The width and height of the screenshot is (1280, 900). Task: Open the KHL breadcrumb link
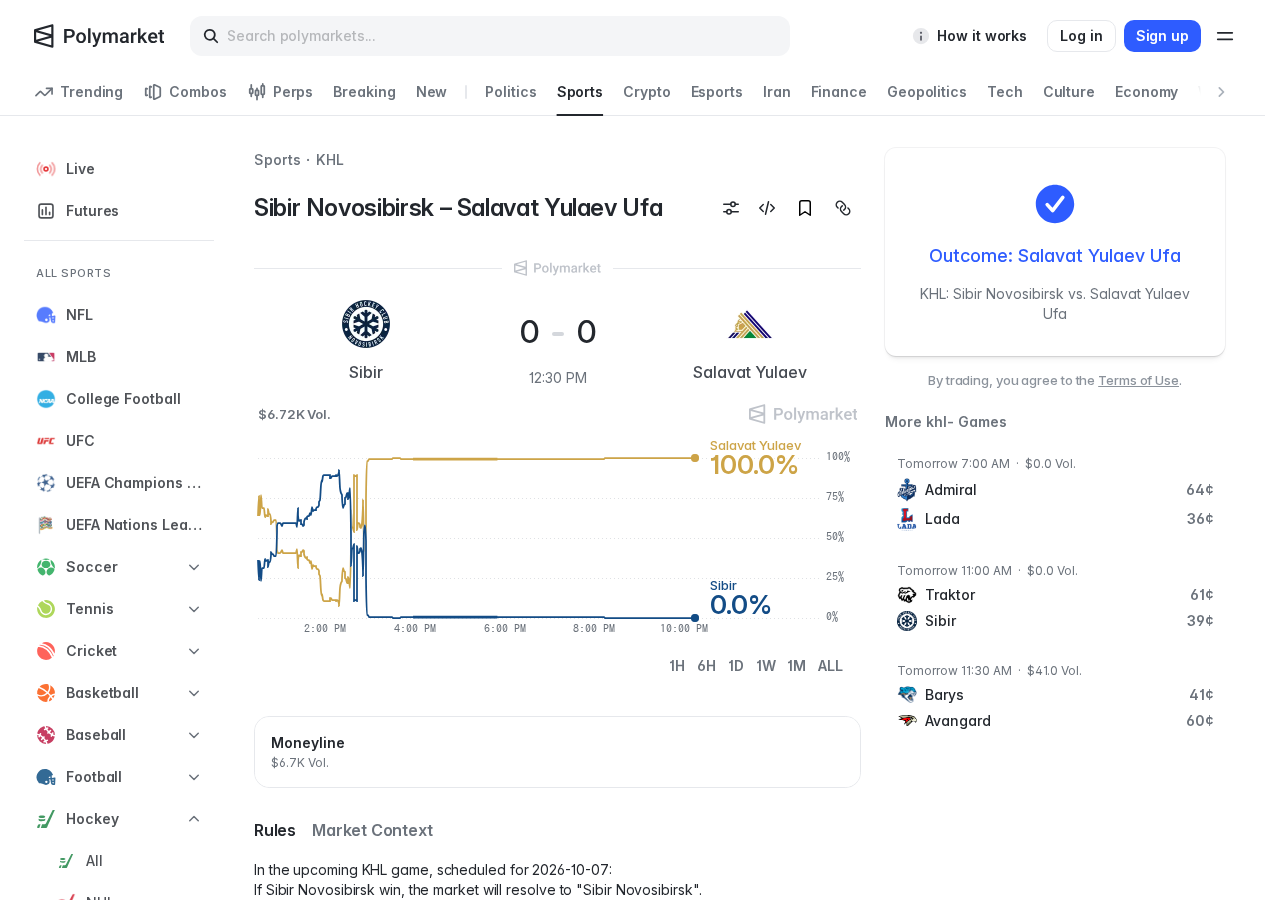[330, 160]
